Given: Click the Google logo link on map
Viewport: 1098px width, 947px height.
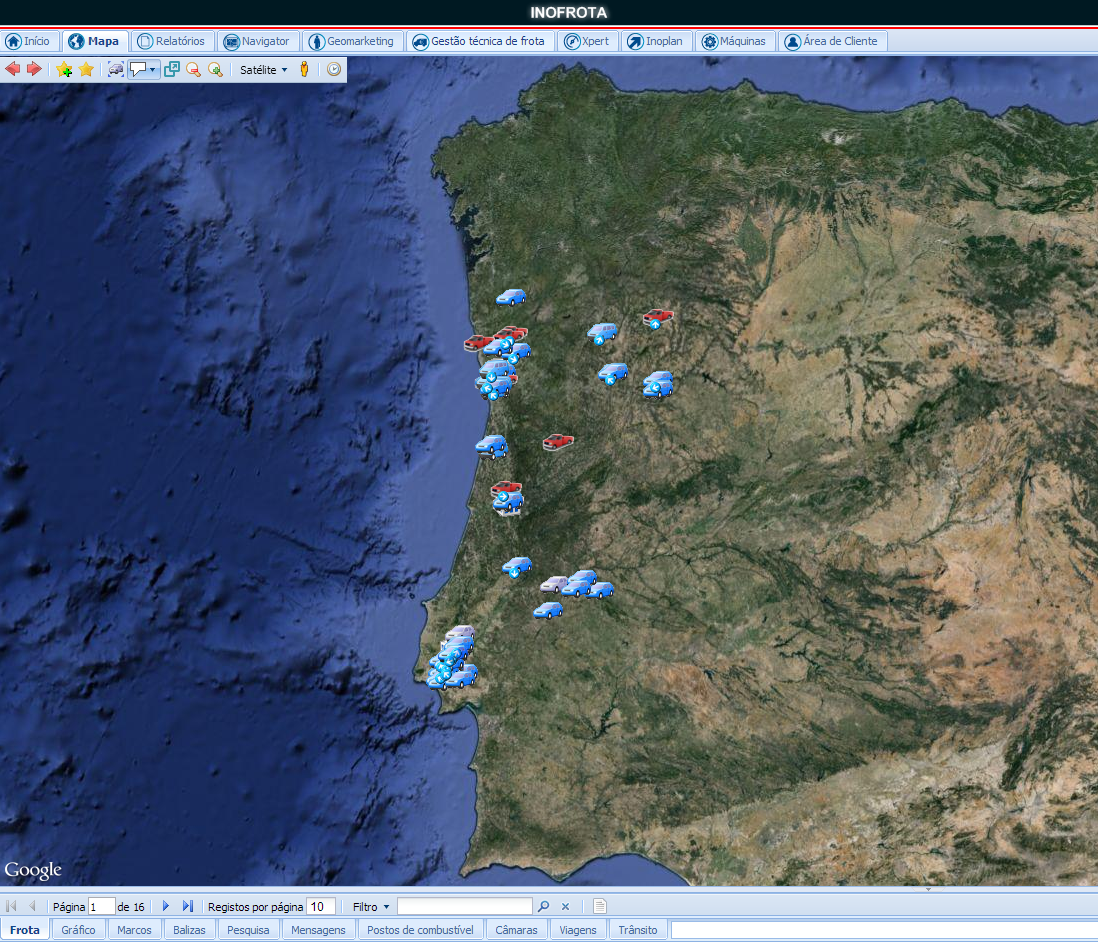Looking at the screenshot, I should [33, 871].
